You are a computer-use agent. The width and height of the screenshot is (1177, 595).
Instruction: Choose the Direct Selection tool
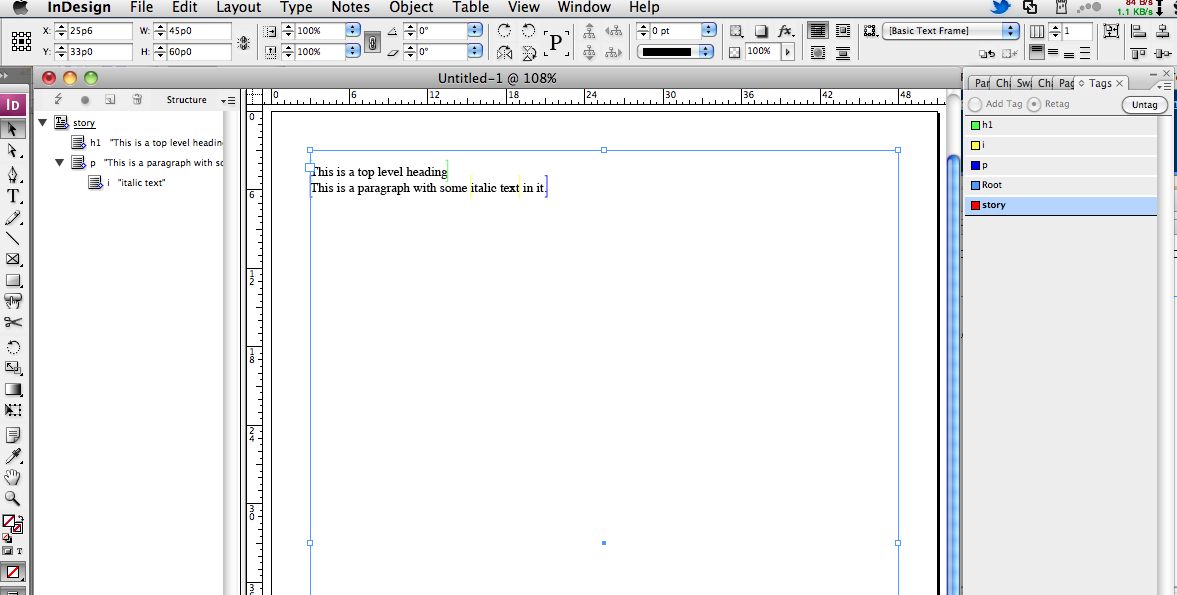click(x=12, y=151)
